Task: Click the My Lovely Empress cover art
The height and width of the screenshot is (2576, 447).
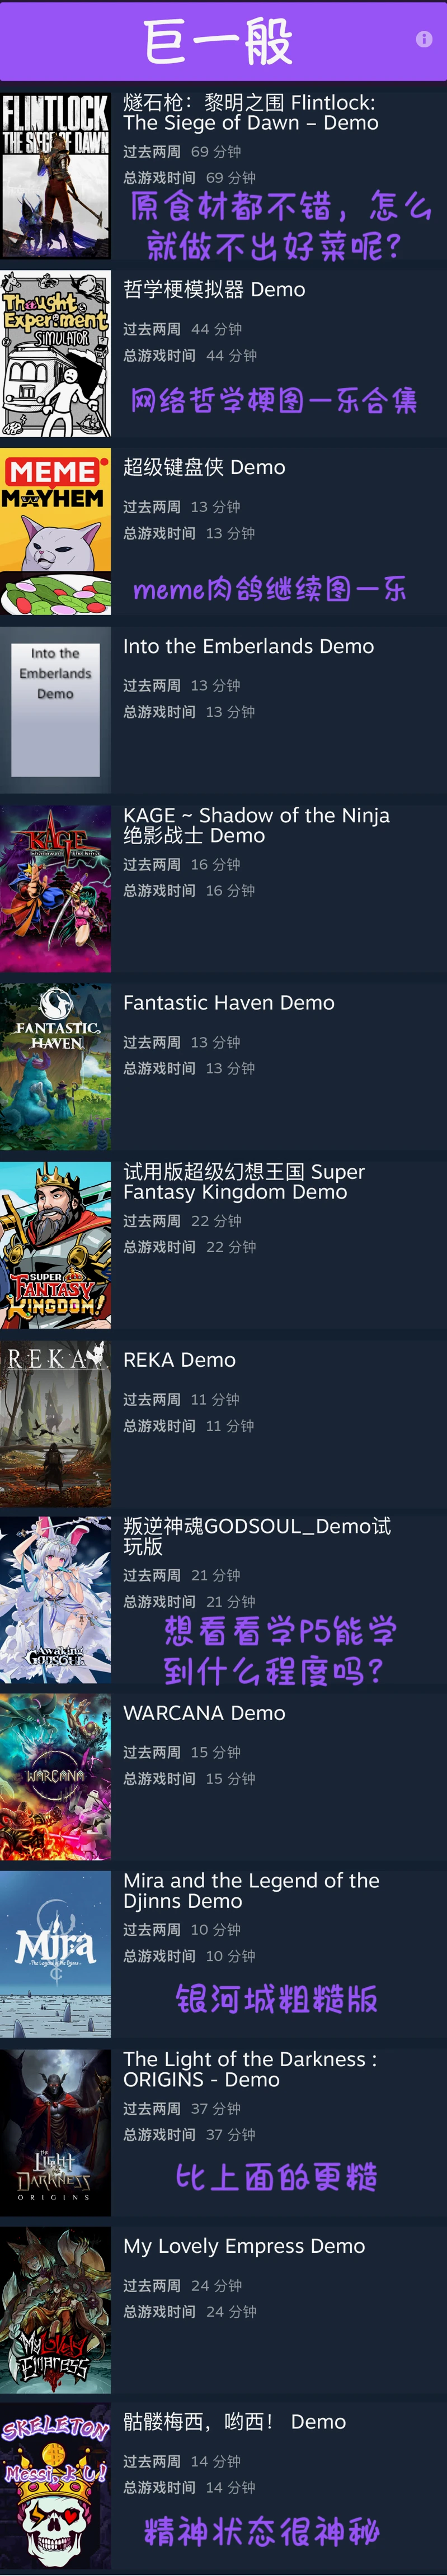Action: coord(55,2311)
